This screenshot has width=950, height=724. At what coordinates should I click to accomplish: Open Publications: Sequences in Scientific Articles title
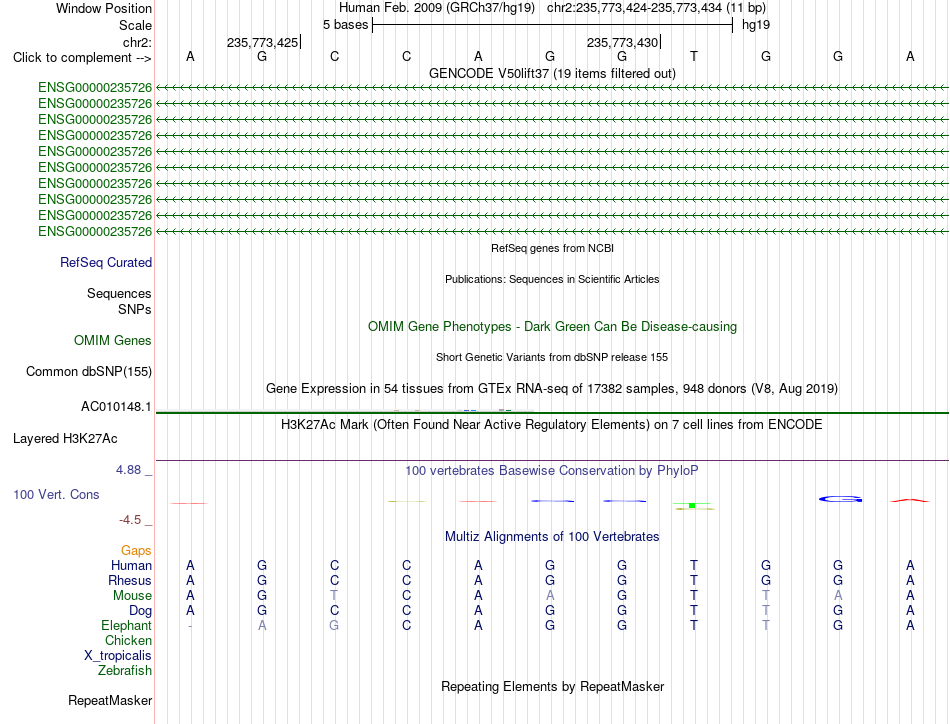click(x=552, y=279)
